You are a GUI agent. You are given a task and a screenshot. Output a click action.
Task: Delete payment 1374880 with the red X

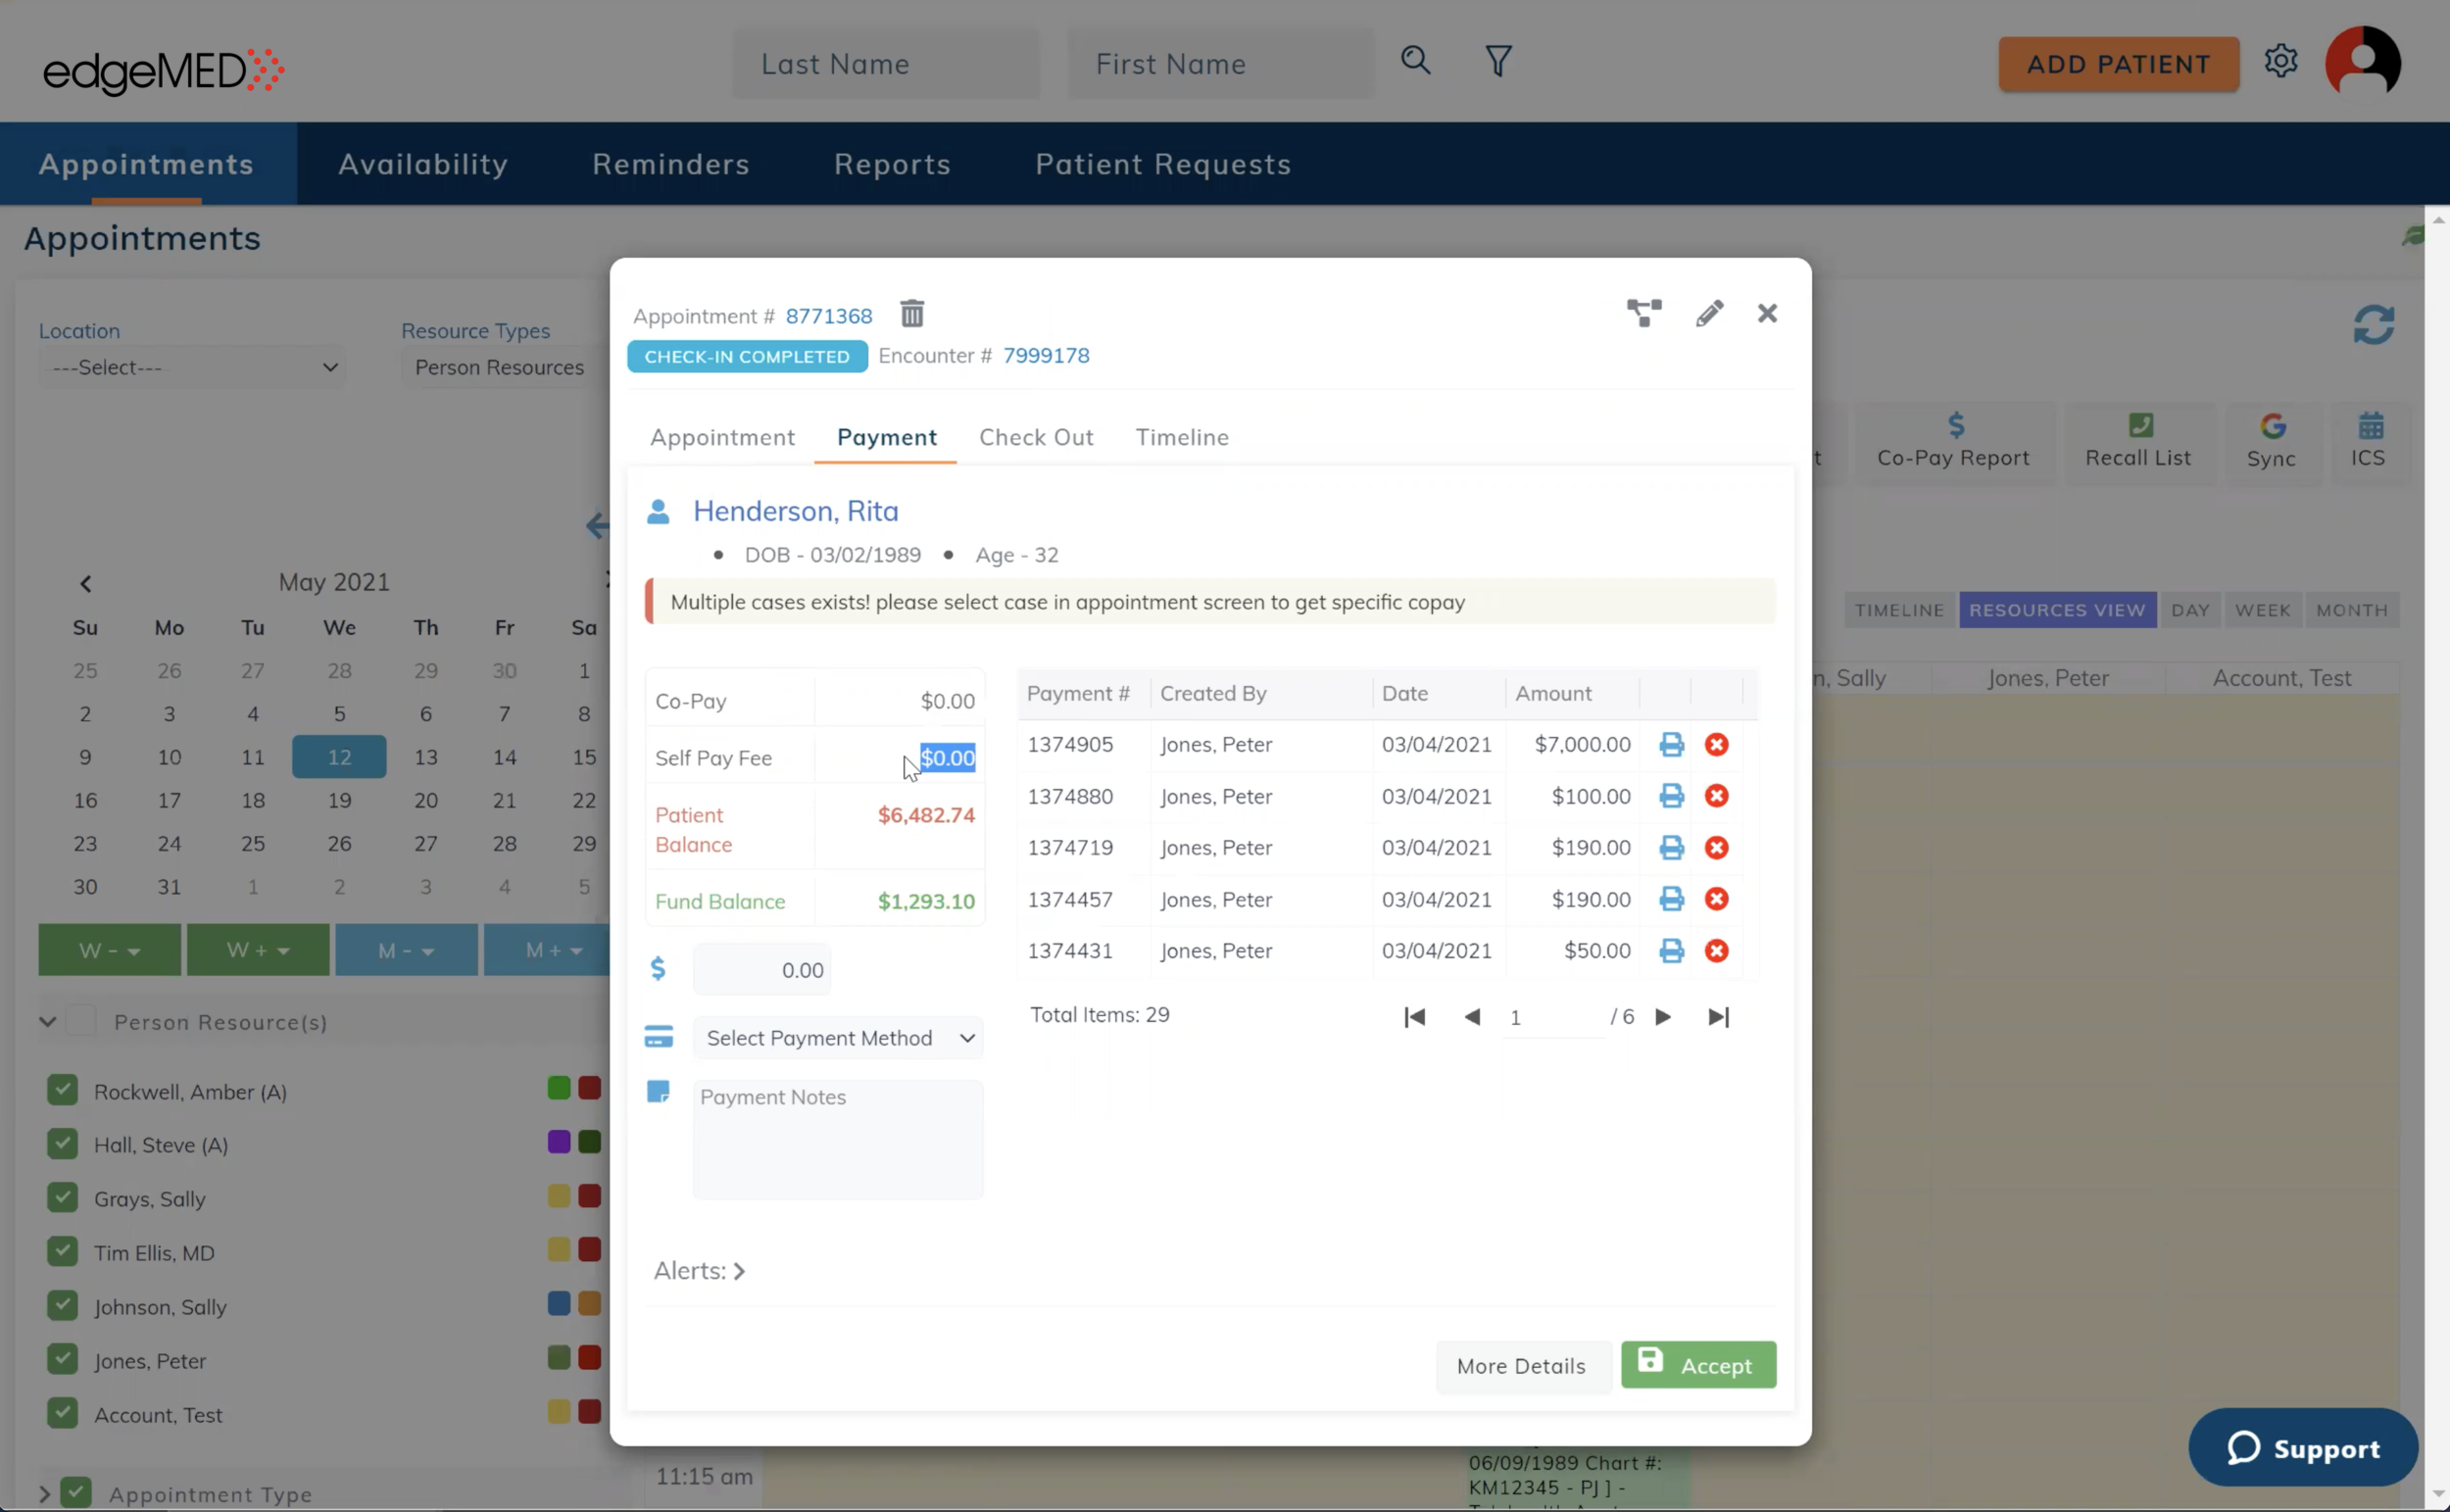click(1716, 797)
